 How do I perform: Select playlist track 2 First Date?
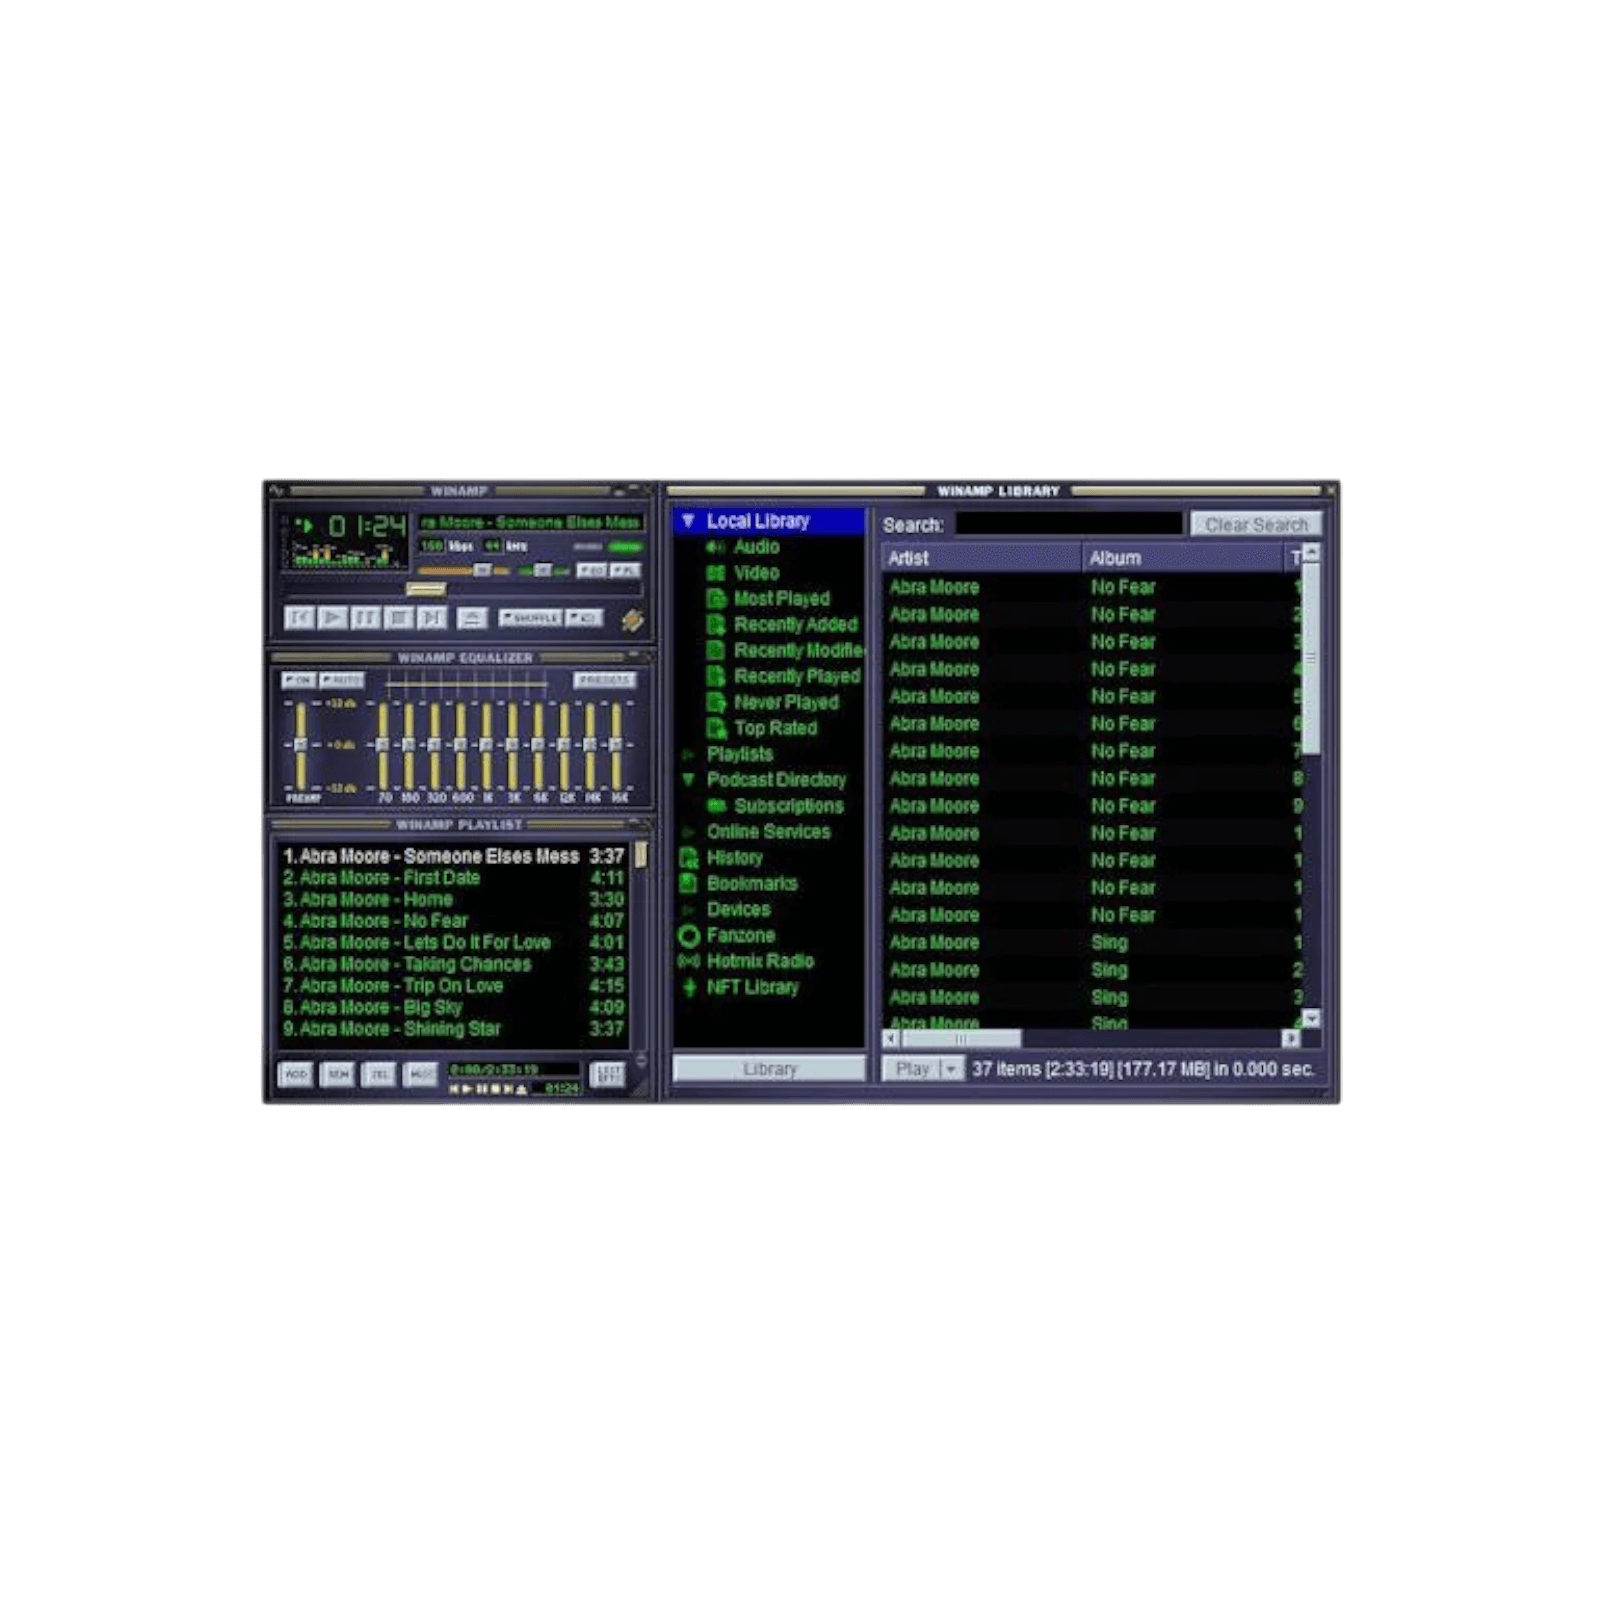click(x=453, y=878)
